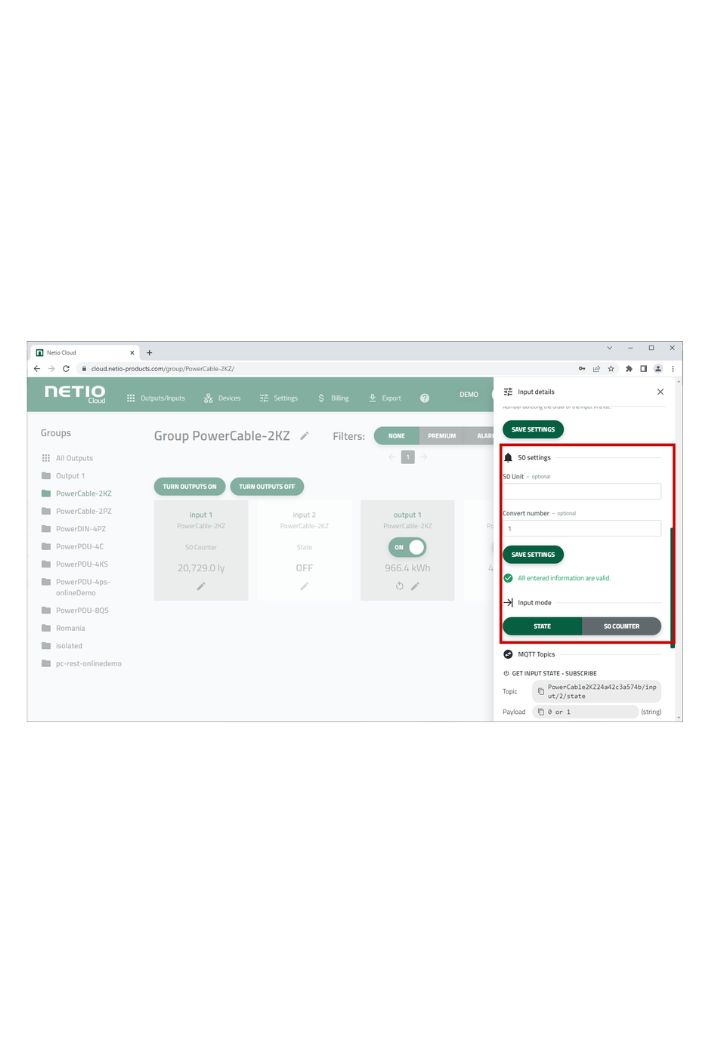The image size is (709, 1063).
Task: Open help question mark icon
Action: [424, 398]
